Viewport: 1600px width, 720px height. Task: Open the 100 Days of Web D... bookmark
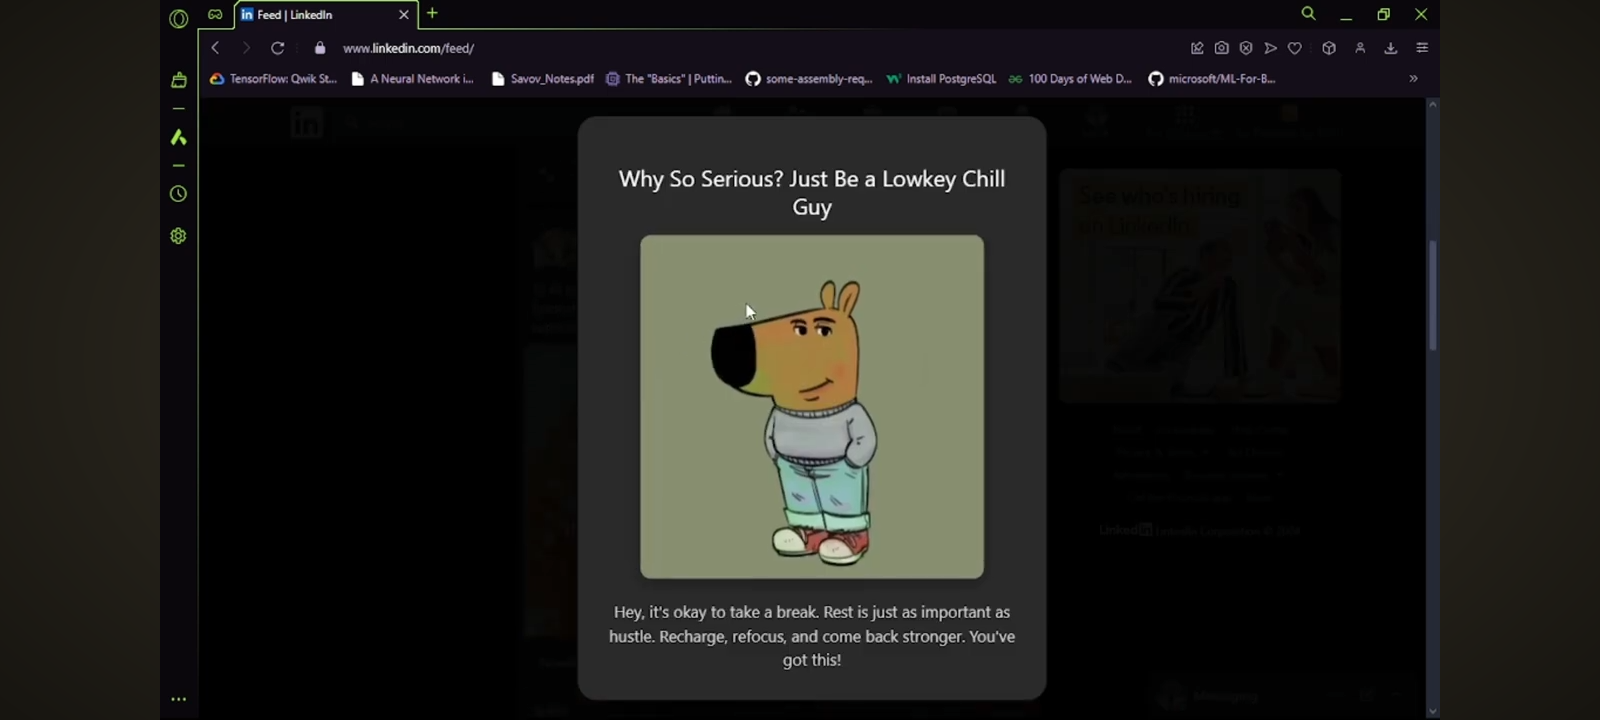(1070, 79)
